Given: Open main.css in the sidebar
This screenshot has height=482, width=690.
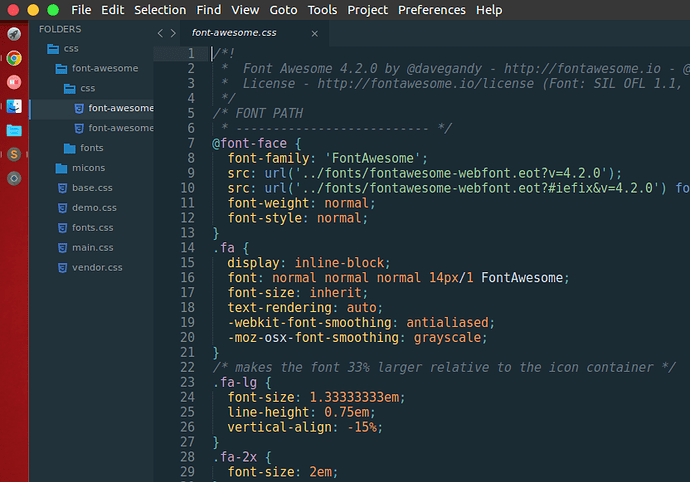Looking at the screenshot, I should point(92,247).
